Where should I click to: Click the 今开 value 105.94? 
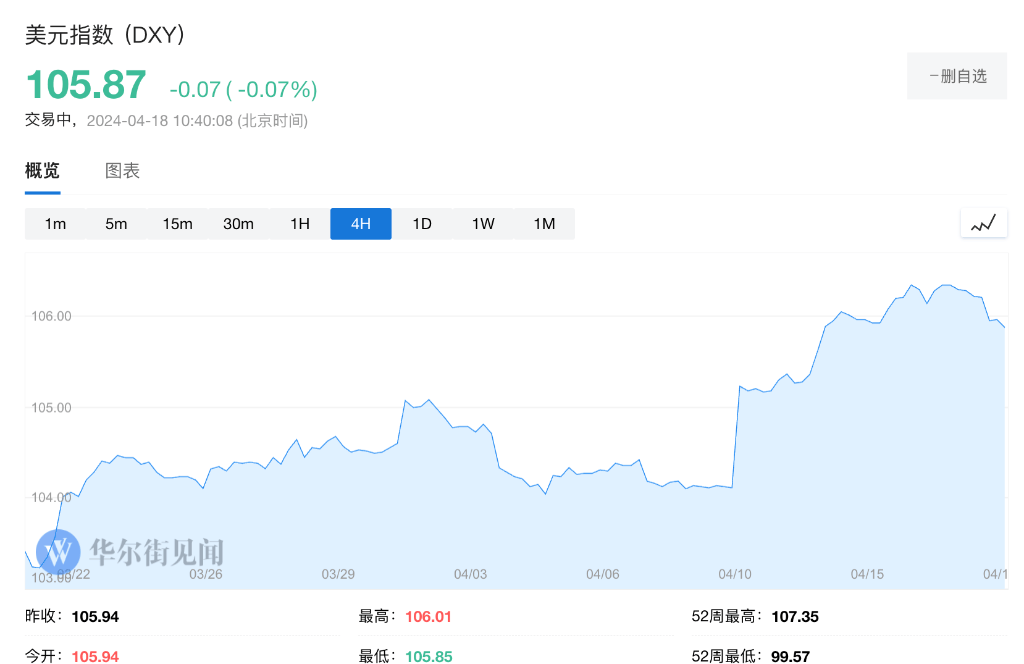95,656
